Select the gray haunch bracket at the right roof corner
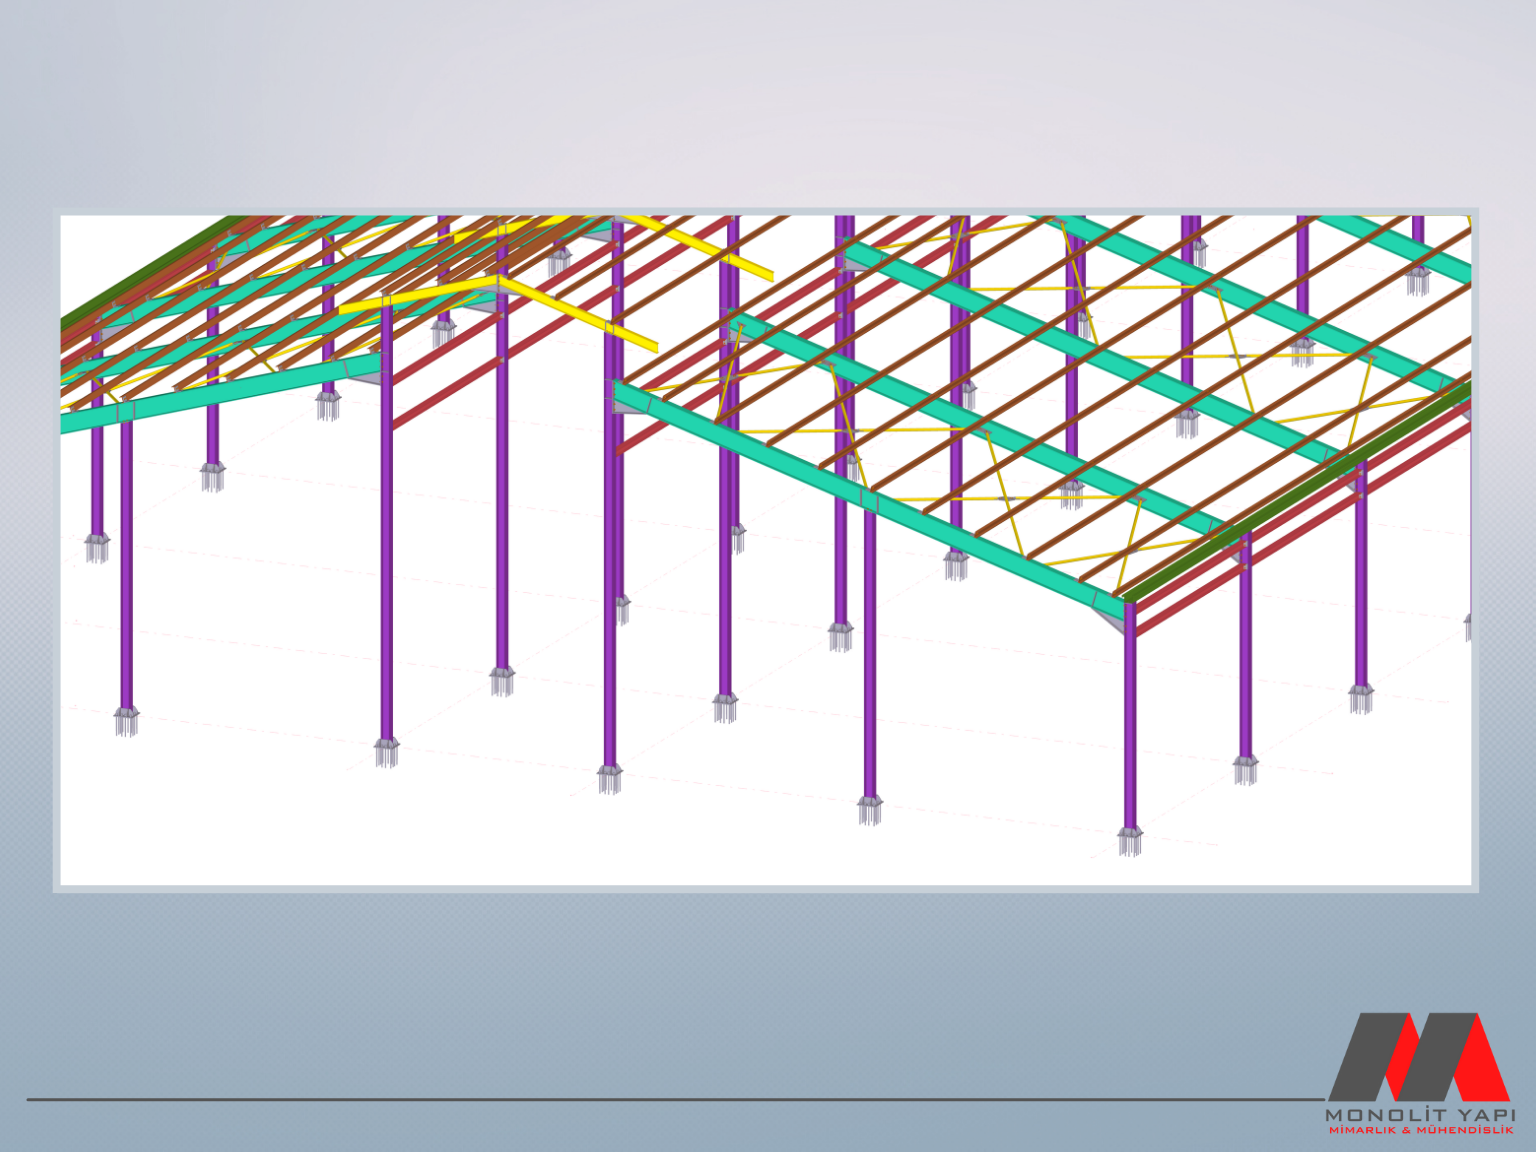The image size is (1536, 1152). [x=1111, y=622]
